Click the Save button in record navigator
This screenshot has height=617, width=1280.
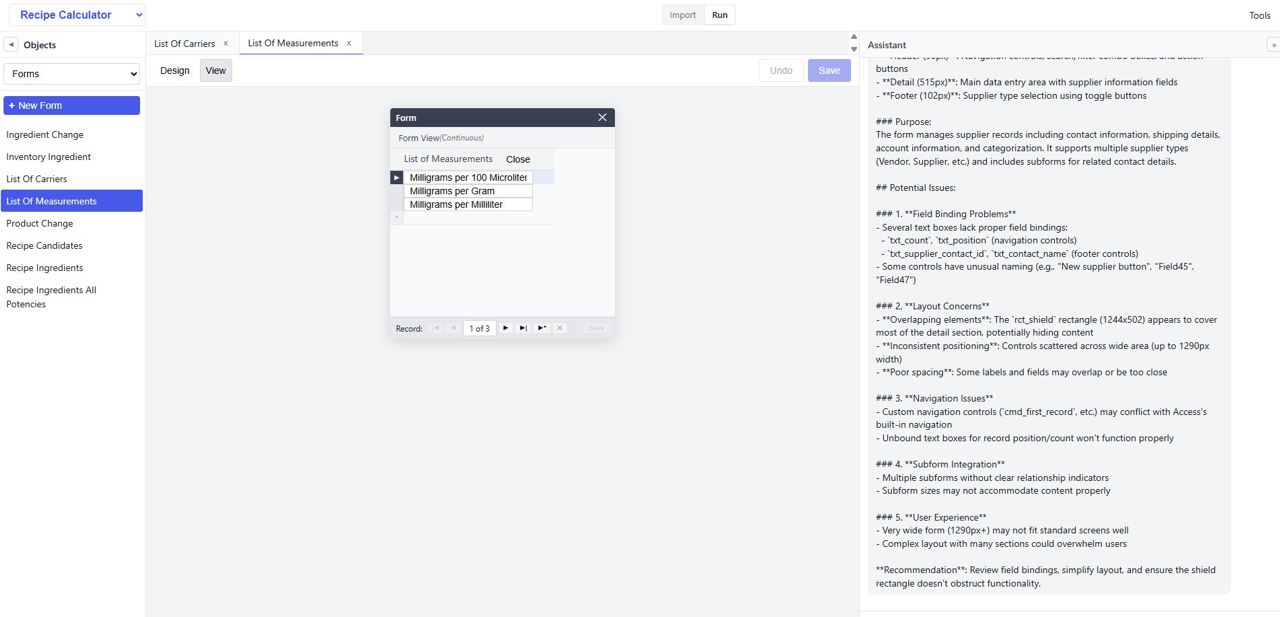(596, 328)
